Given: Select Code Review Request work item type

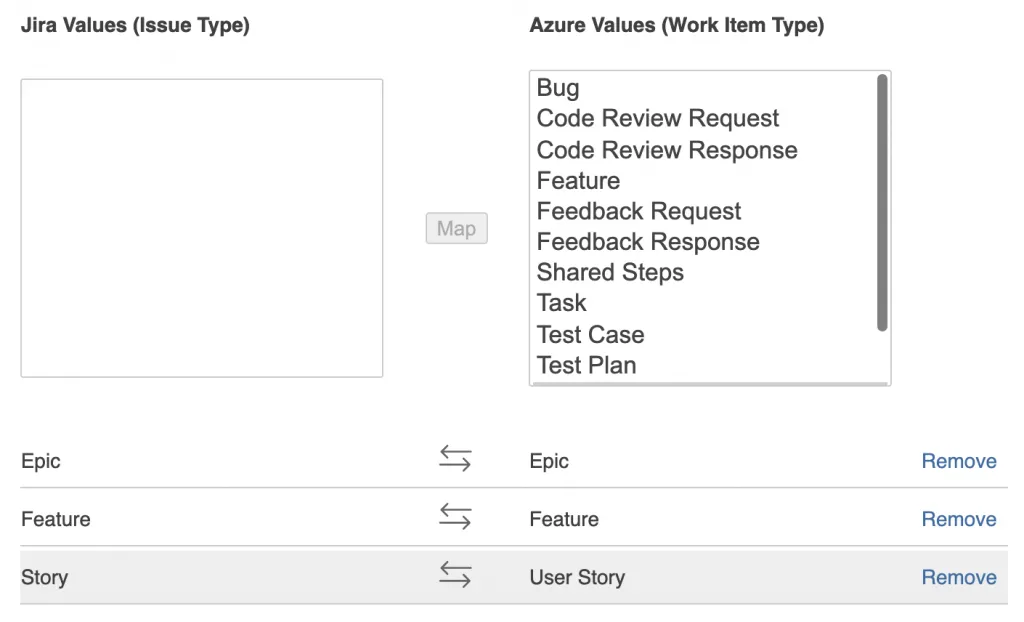Looking at the screenshot, I should [x=657, y=118].
